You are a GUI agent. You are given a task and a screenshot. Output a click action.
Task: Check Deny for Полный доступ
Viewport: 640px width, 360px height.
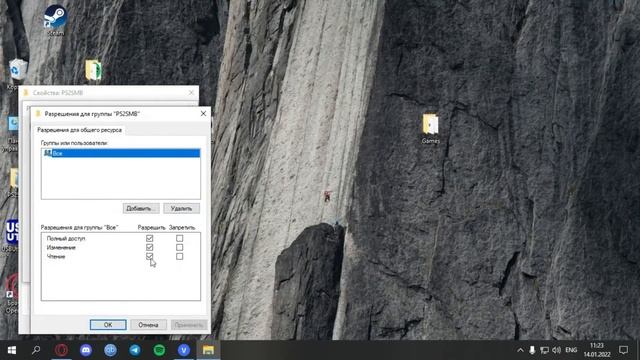[x=180, y=238]
